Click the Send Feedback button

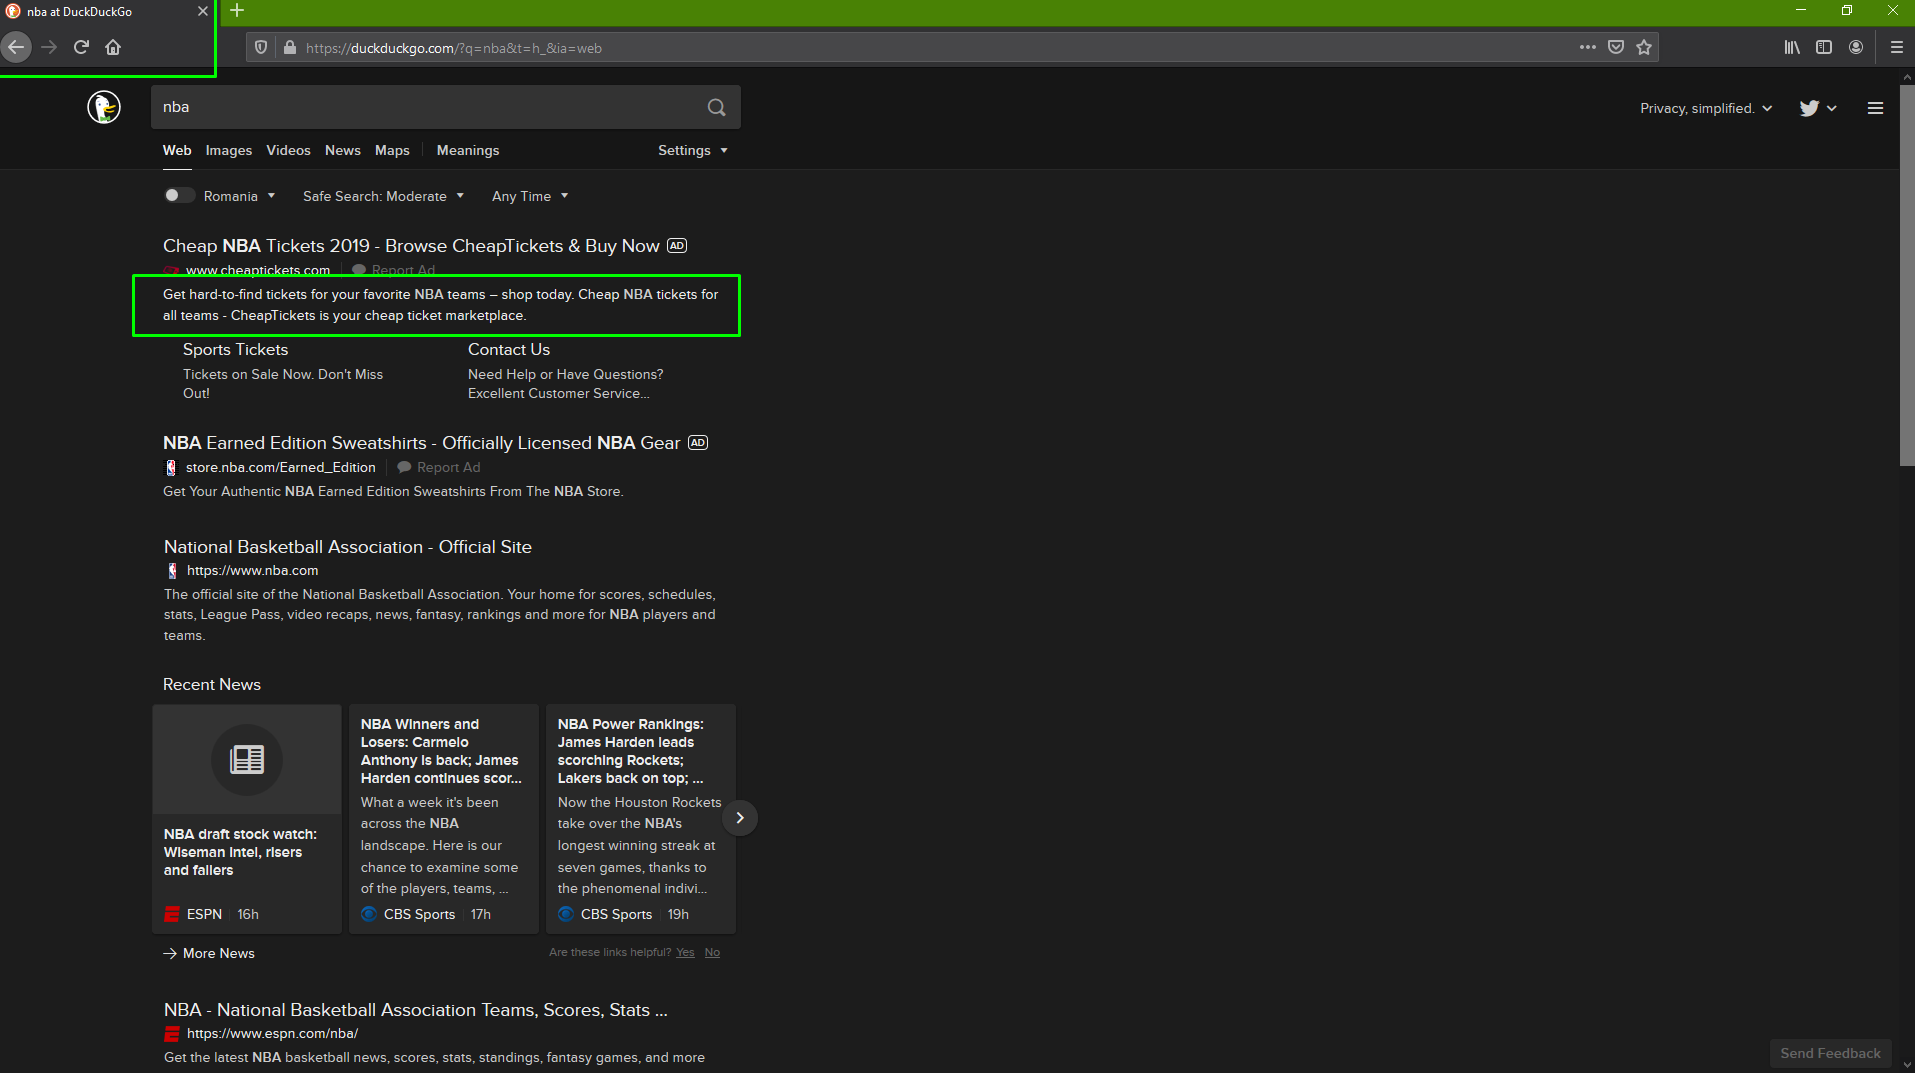pos(1830,1053)
